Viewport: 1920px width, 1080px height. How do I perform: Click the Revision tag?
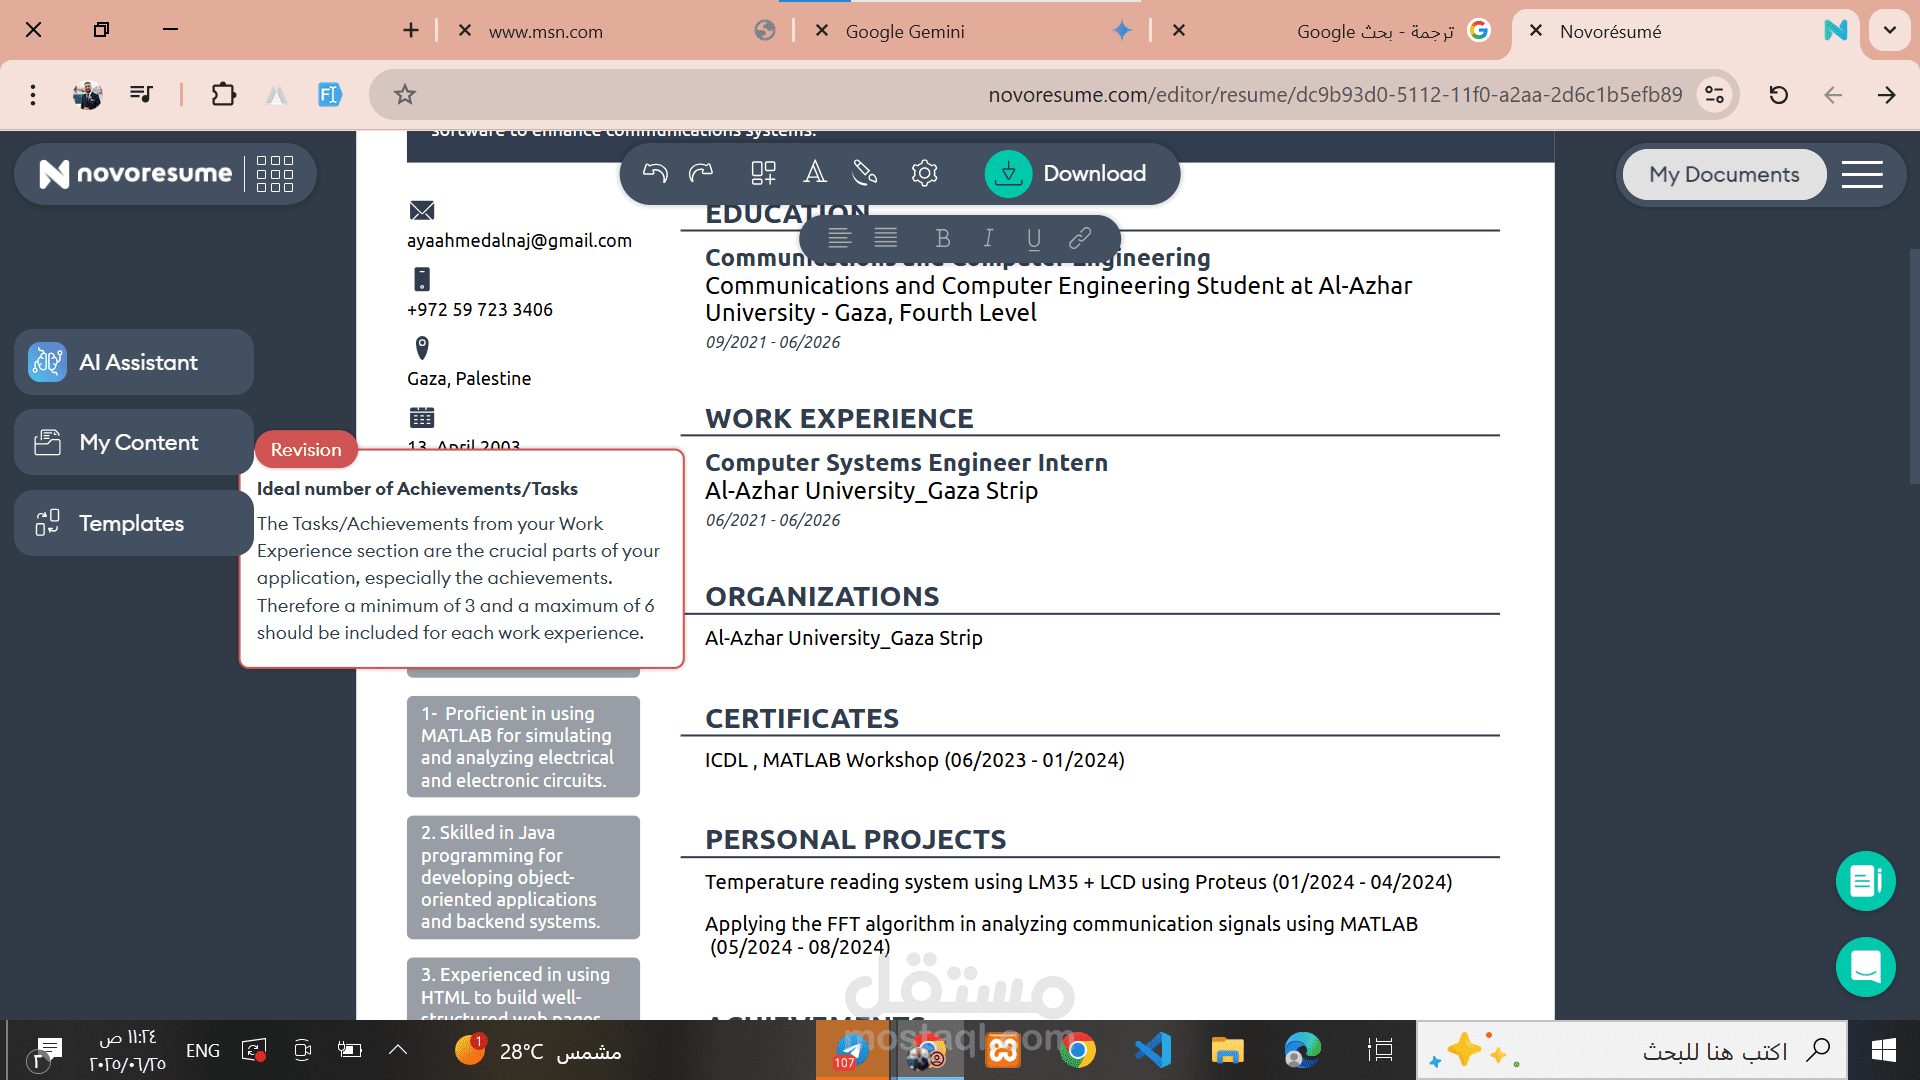[x=306, y=450]
